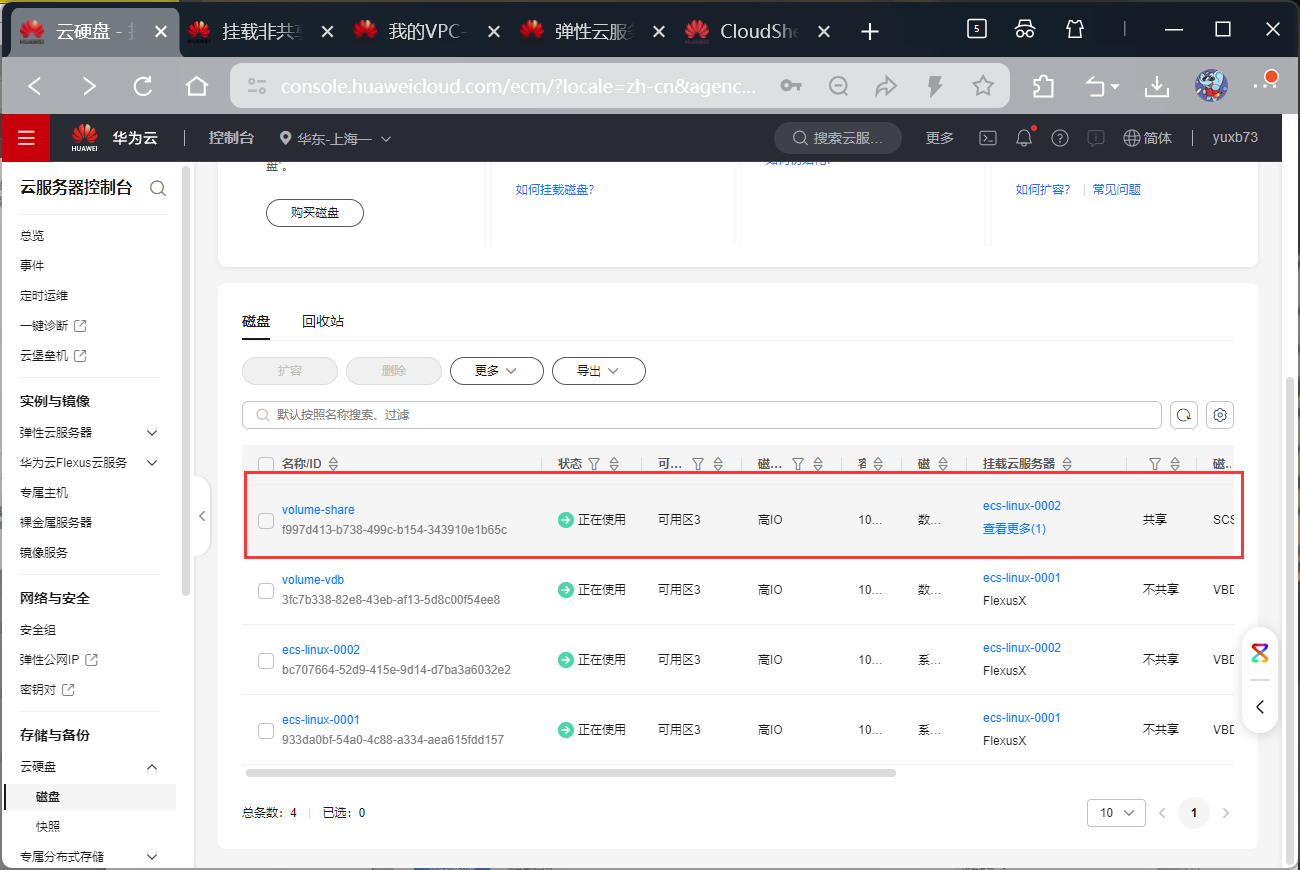Expand 专属分布式存储 in the sidebar
This screenshot has height=870, width=1300.
(x=152, y=857)
